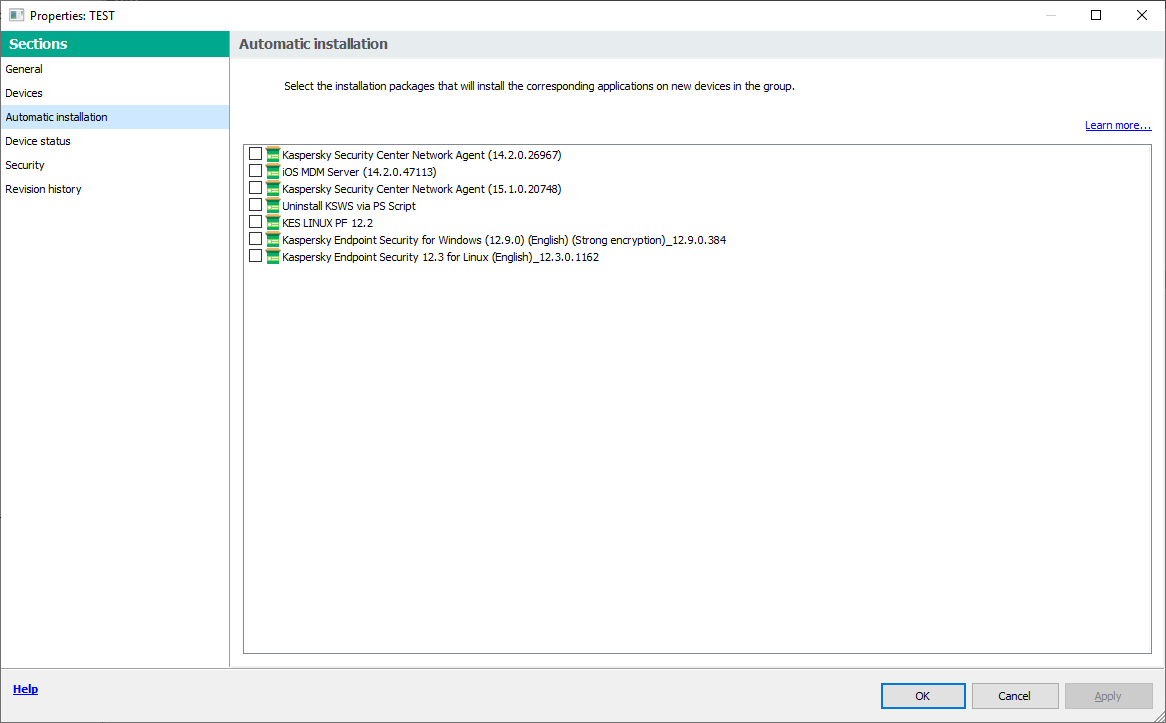Click package icon beside KES LINUX PF 12.2

pyautogui.click(x=272, y=223)
